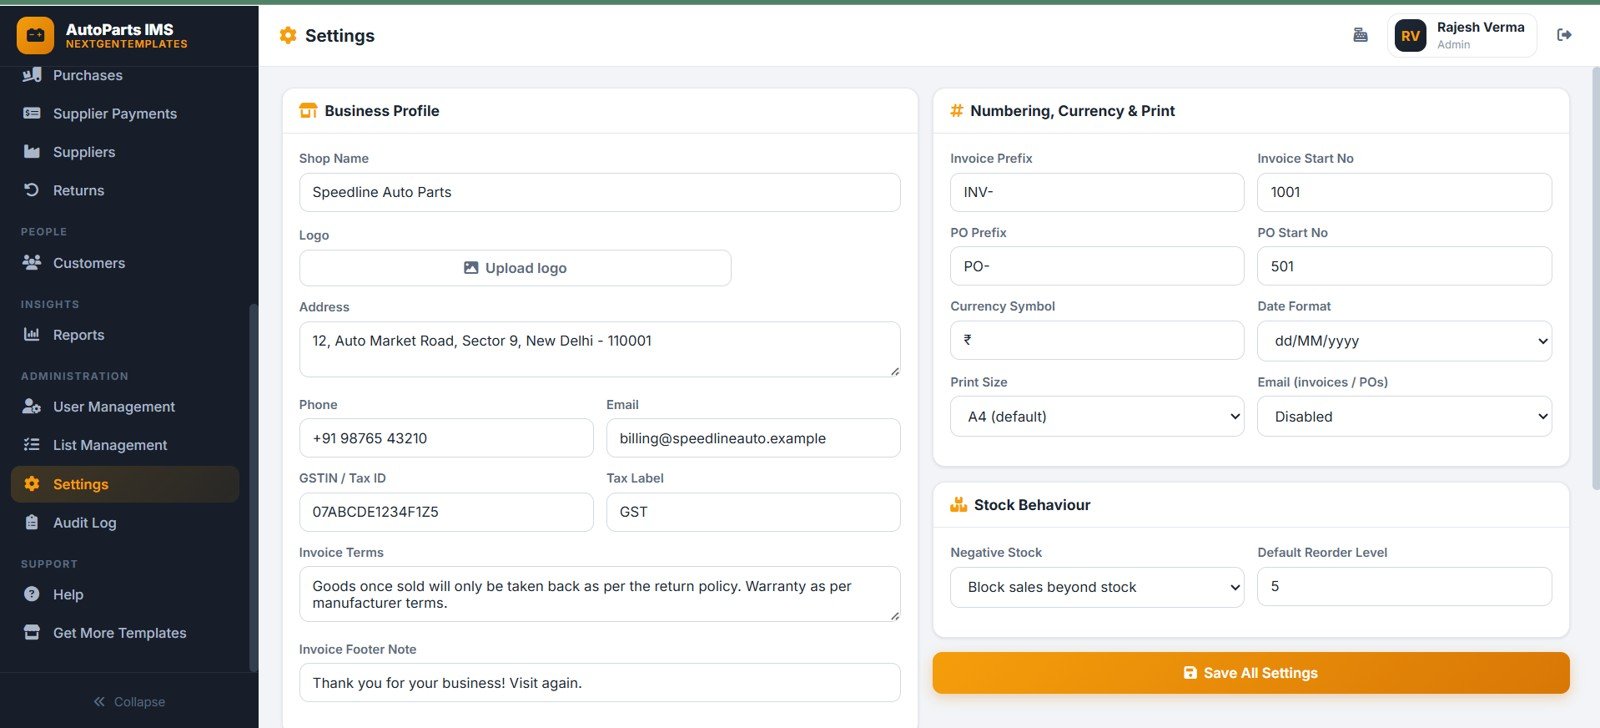Click the Get More Templates store icon
This screenshot has height=728, width=1600.
[x=32, y=633]
